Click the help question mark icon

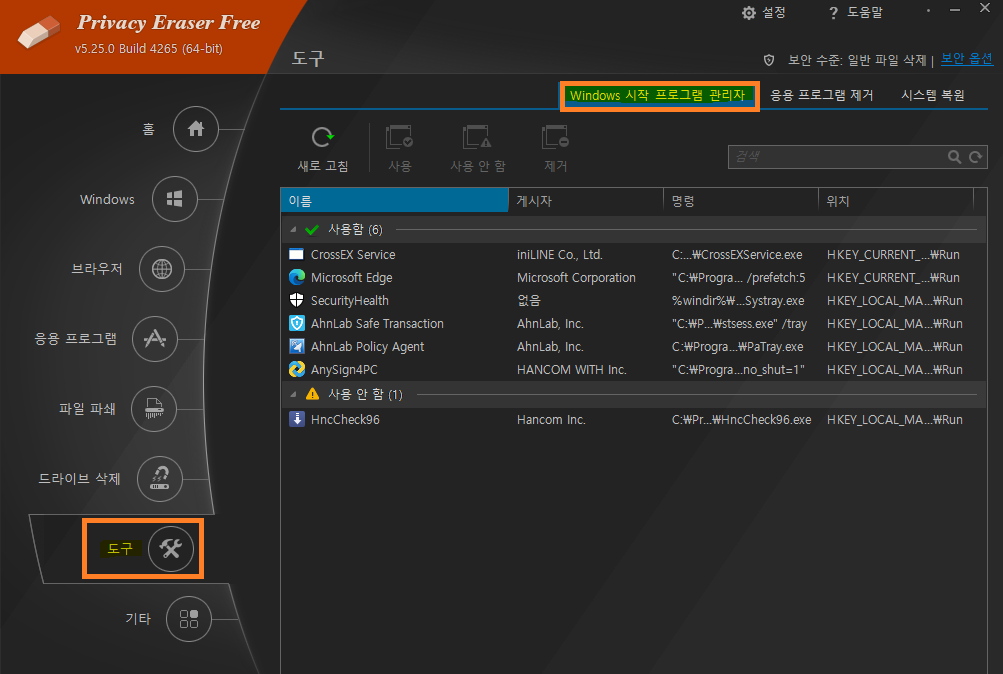point(833,13)
